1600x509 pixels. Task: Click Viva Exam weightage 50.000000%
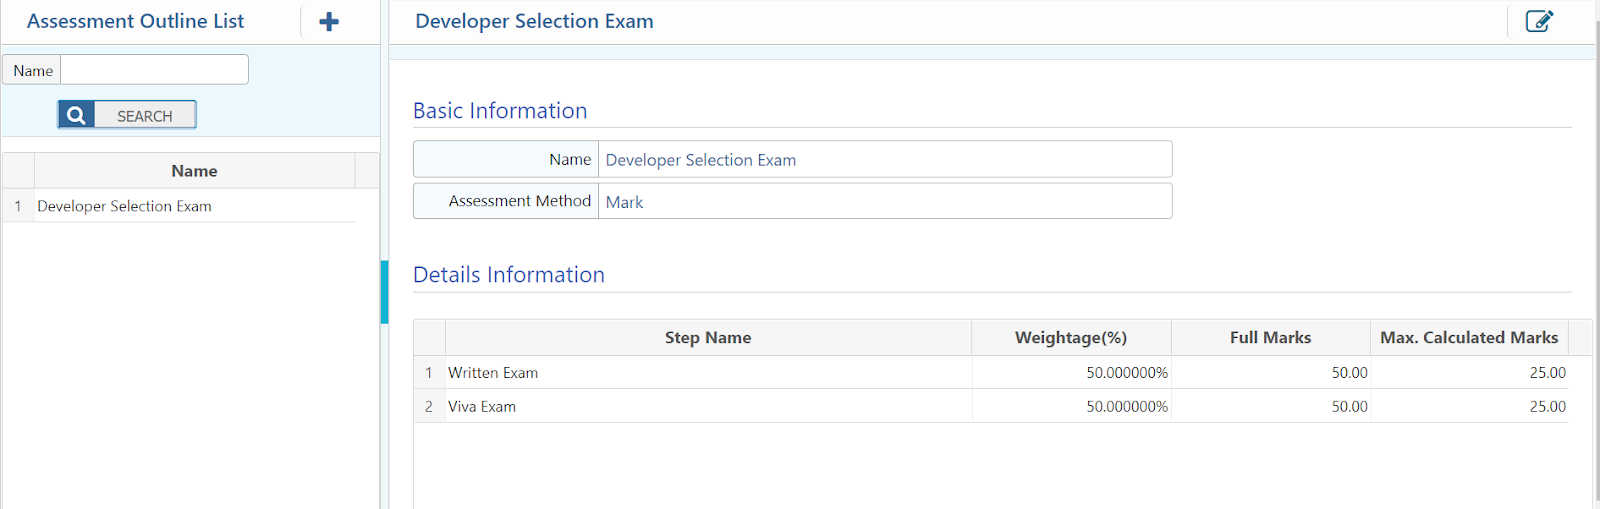(x=1127, y=407)
